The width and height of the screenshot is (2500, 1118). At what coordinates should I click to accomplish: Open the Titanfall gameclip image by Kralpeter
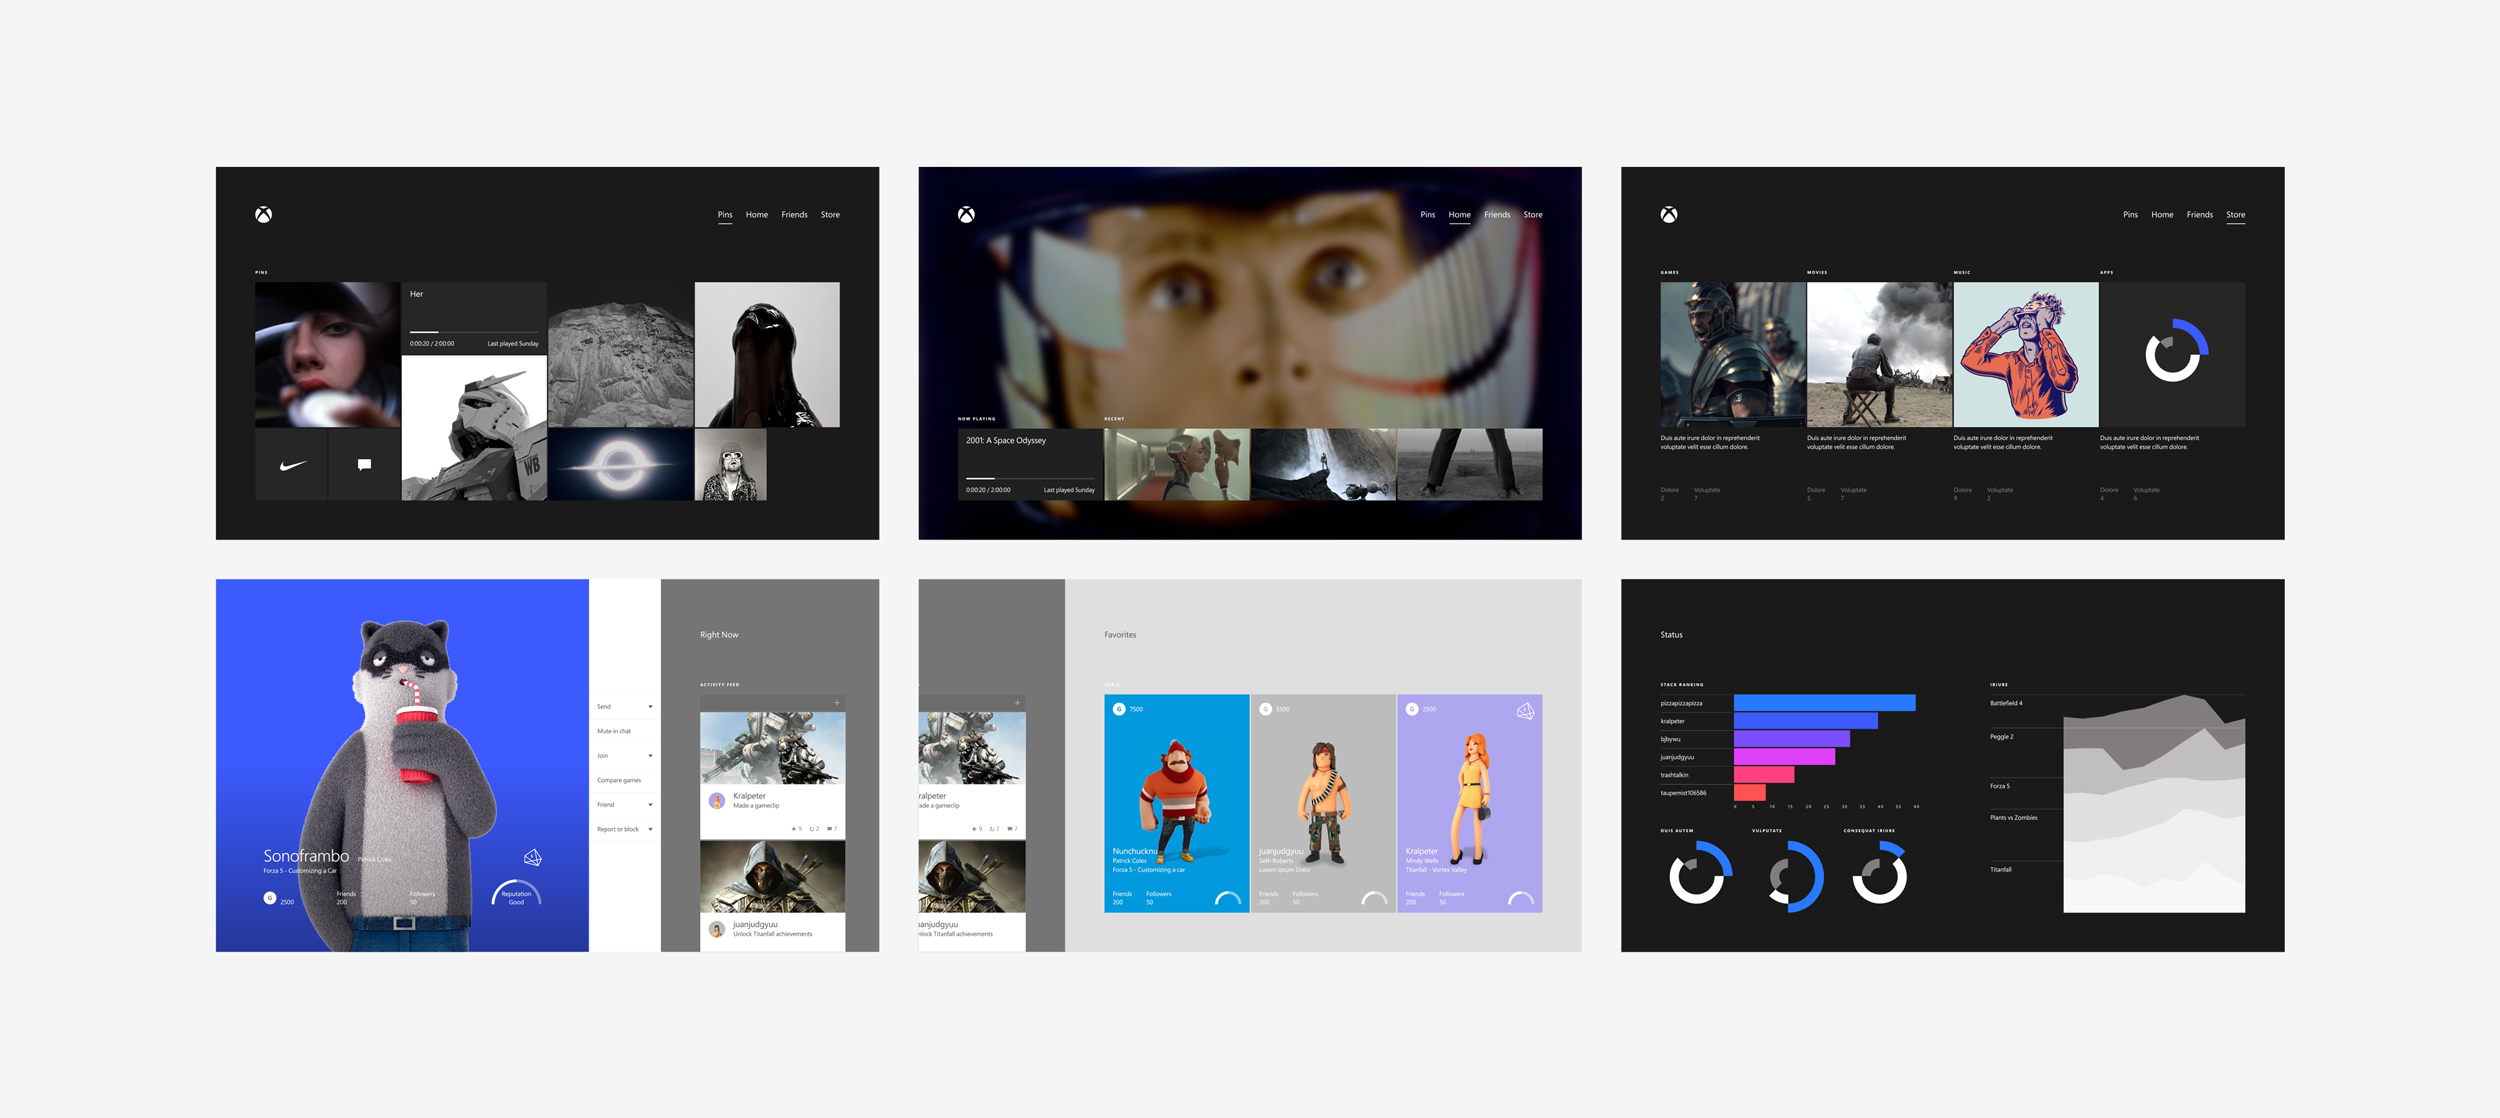pos(772,748)
